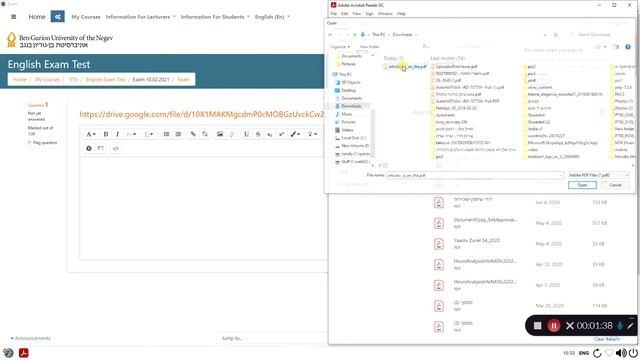Image resolution: width=640 pixels, height=360 pixels.
Task: Open the File menu in Acrobat Reader
Action: click(x=333, y=13)
